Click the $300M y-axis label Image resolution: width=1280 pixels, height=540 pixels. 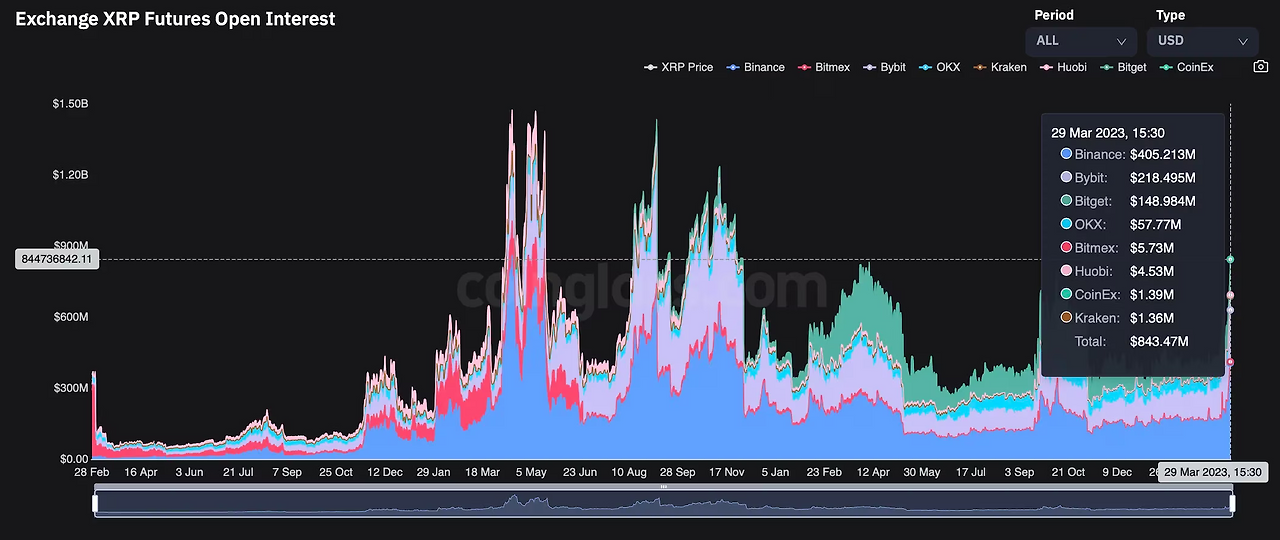[x=71, y=388]
